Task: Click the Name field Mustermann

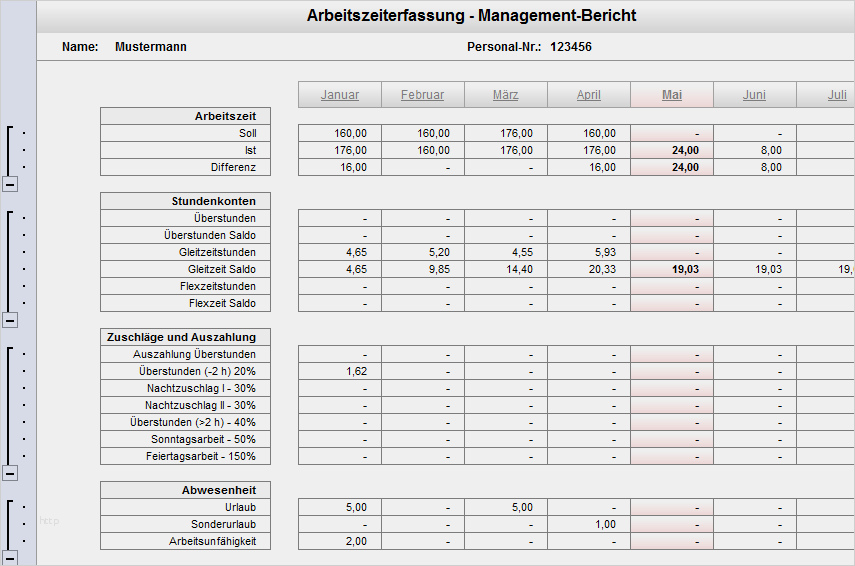Action: pyautogui.click(x=150, y=47)
